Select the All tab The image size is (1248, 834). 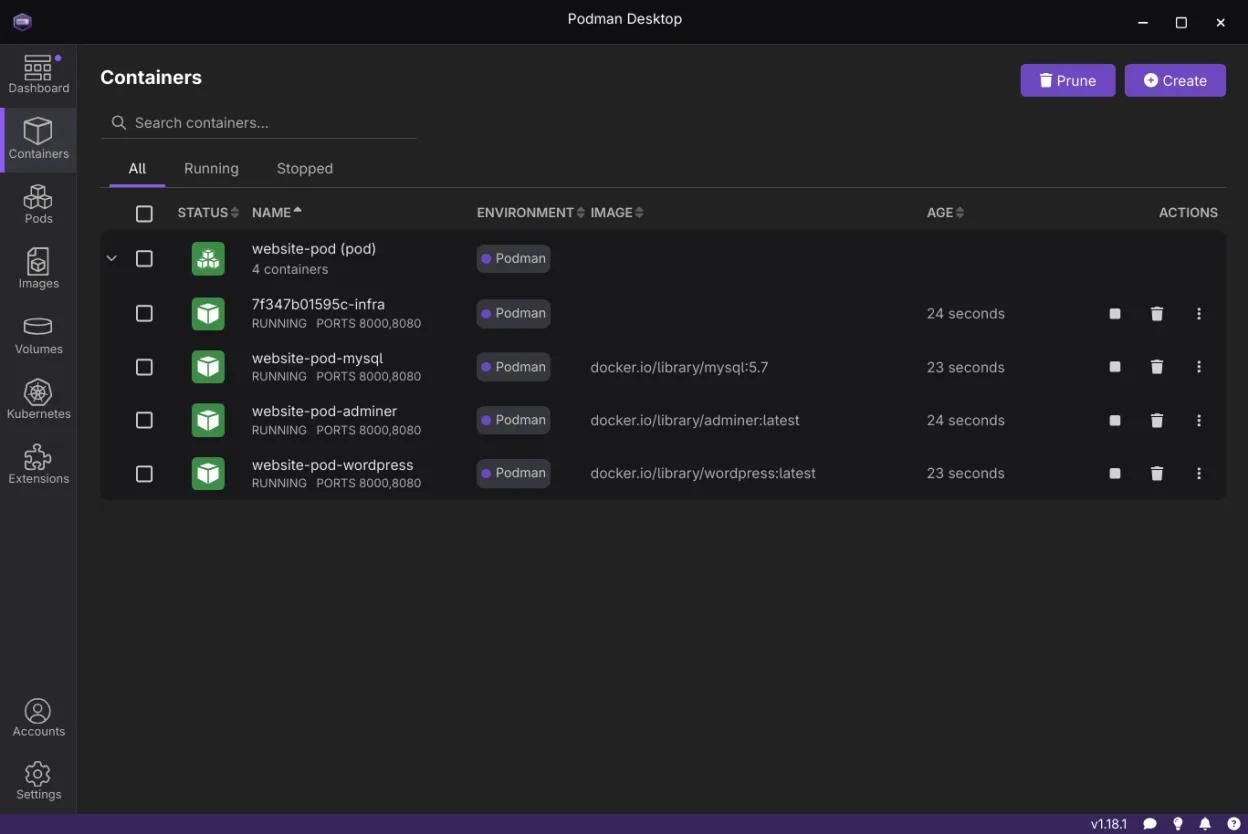137,169
